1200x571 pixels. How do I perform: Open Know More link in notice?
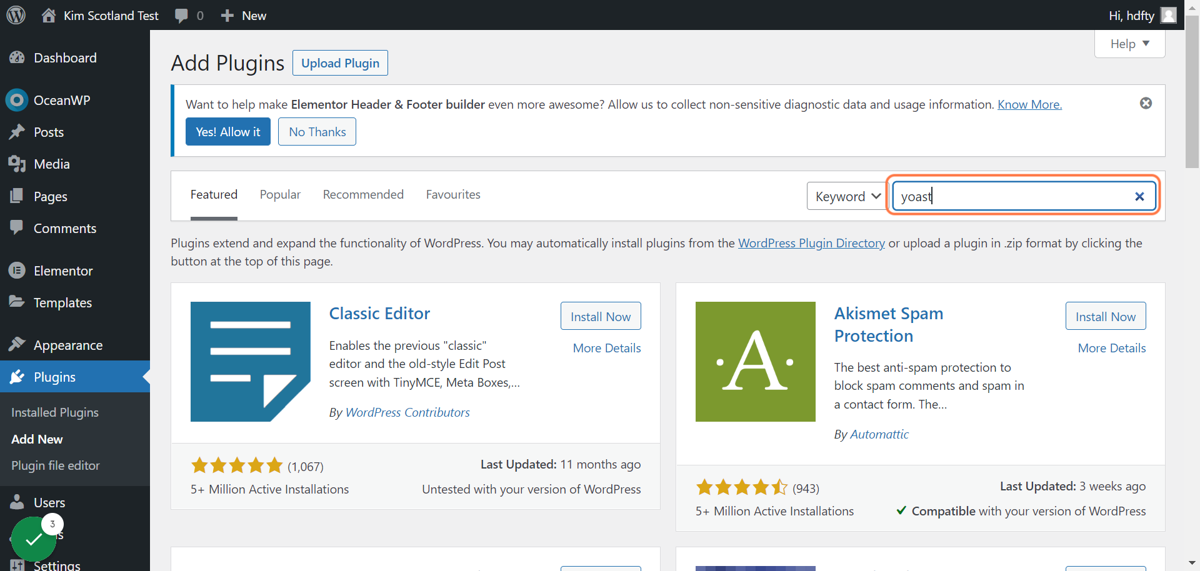click(x=1030, y=104)
